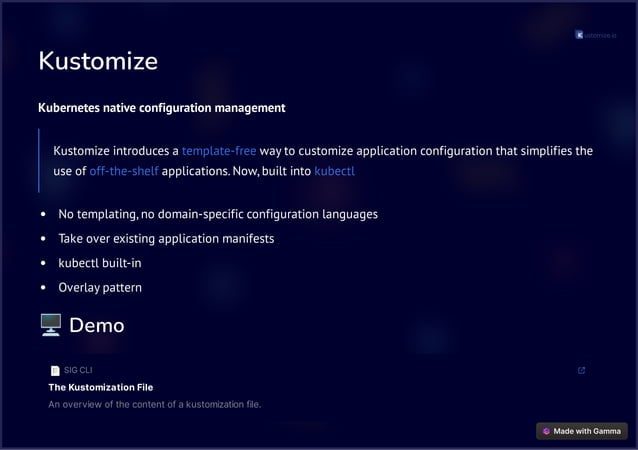Select 'Kubernetes native configuration management' subtitle
Viewport: 638px width, 450px height.
(162, 108)
